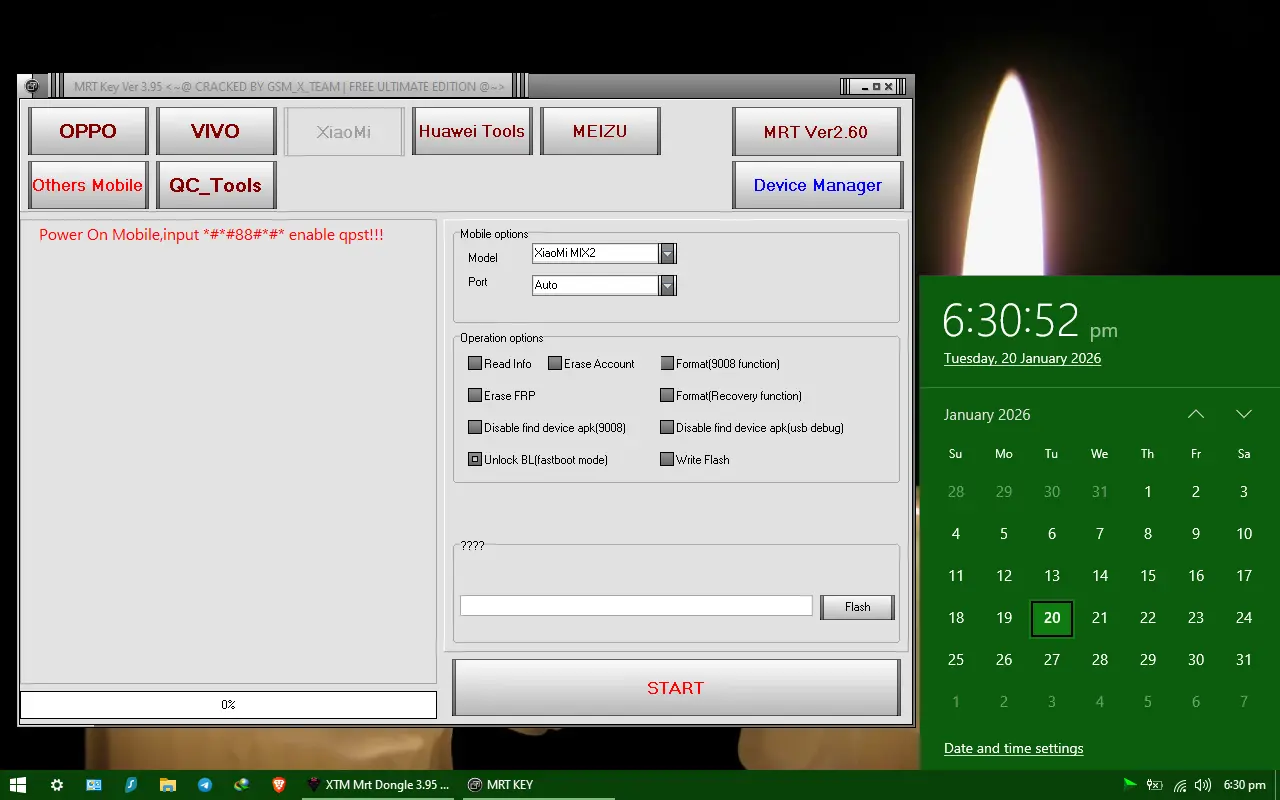
Task: Switch to the VIVO tab
Action: point(216,131)
